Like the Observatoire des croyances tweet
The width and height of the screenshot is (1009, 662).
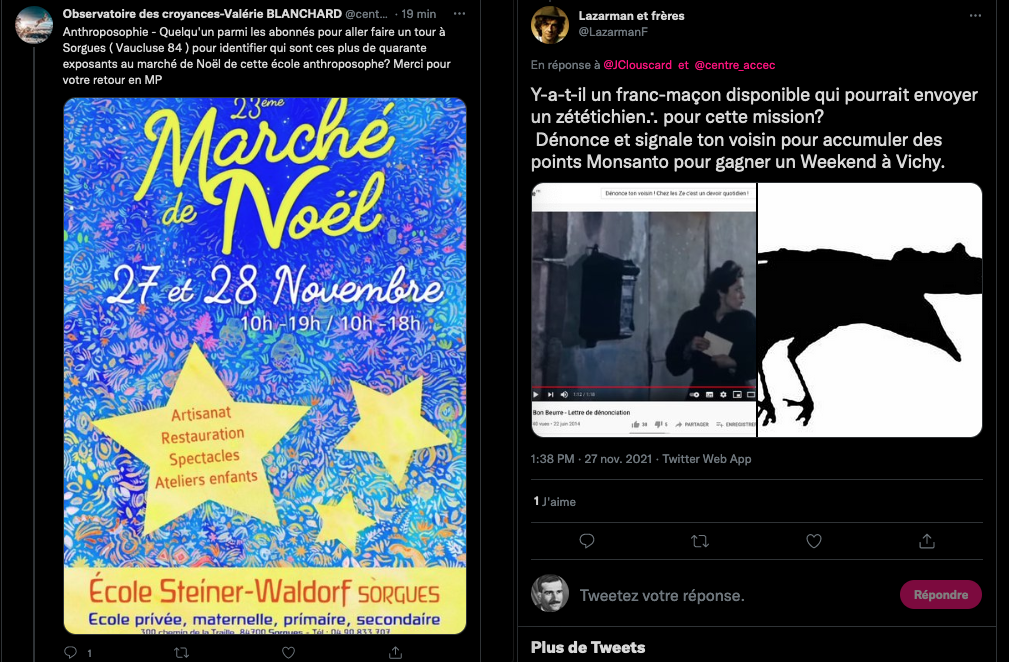pyautogui.click(x=288, y=652)
